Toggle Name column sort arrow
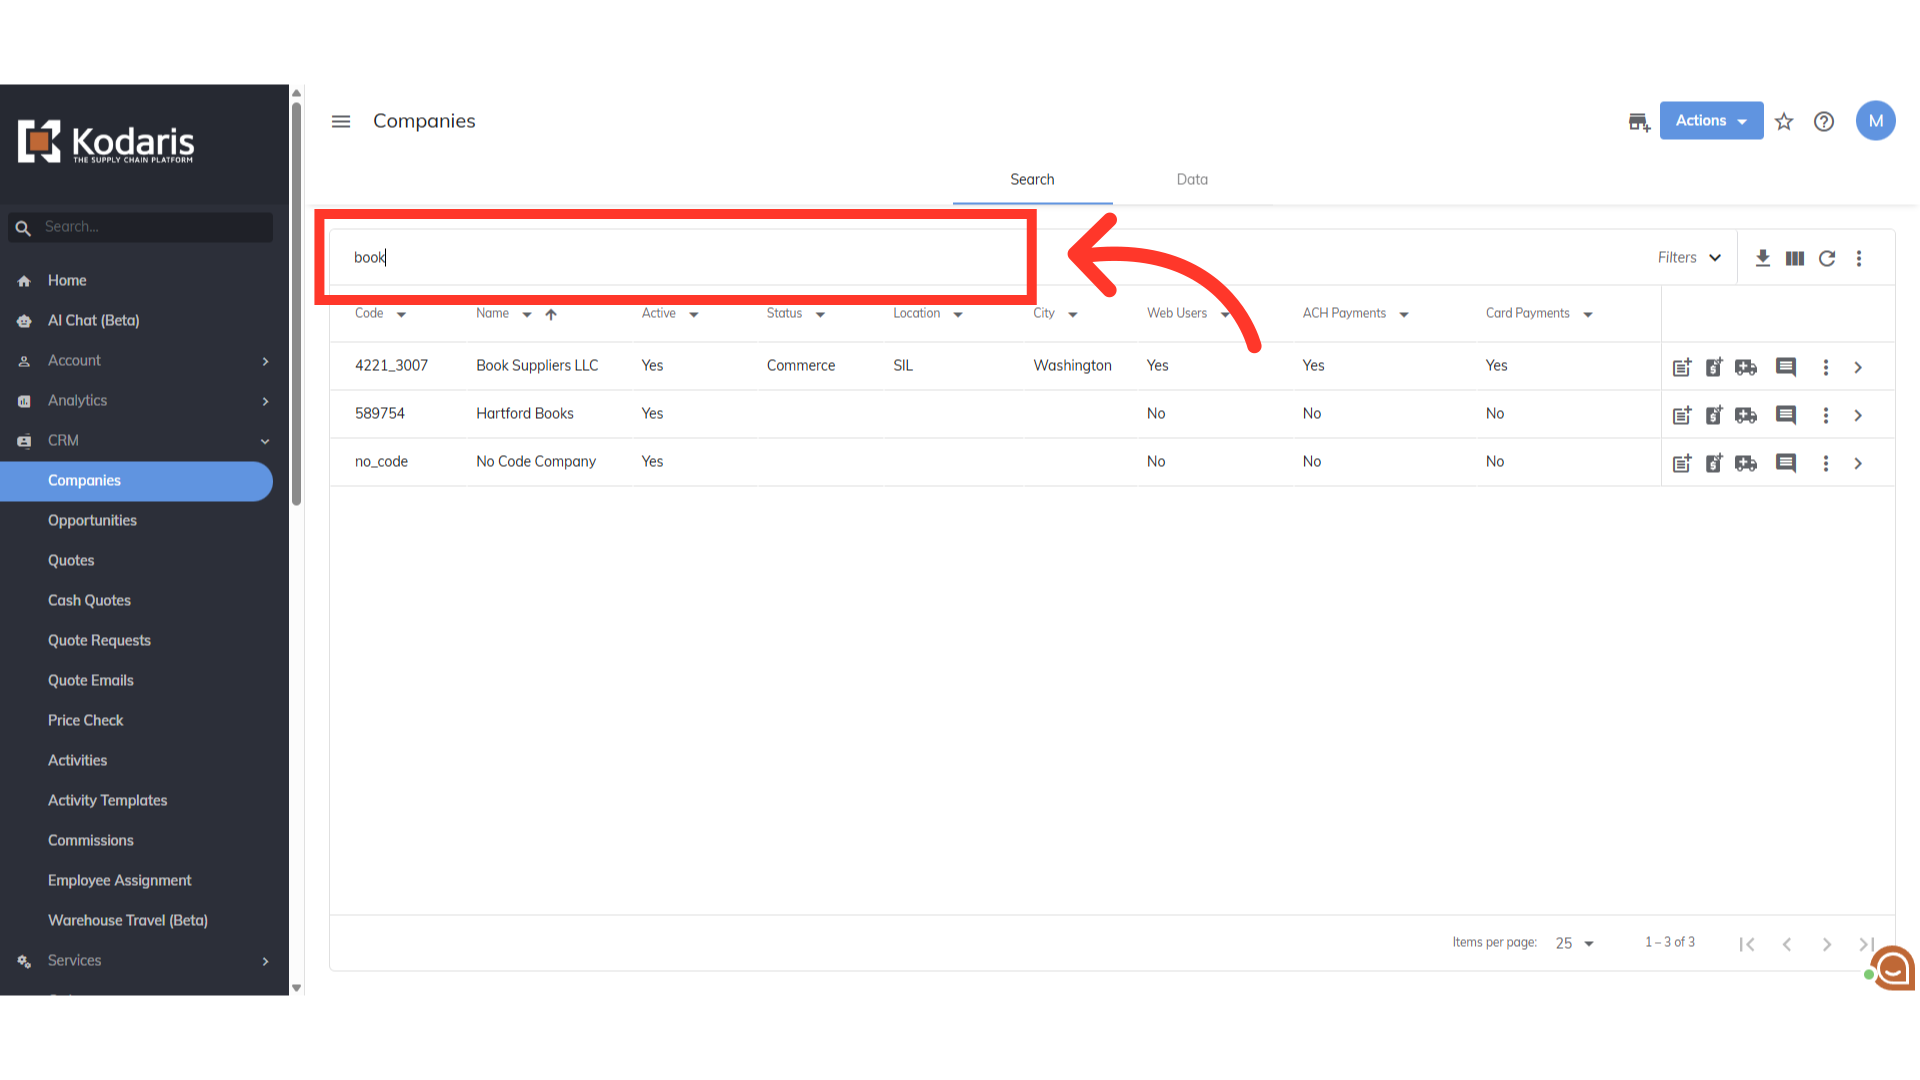This screenshot has height=1080, width=1920. coord(551,314)
